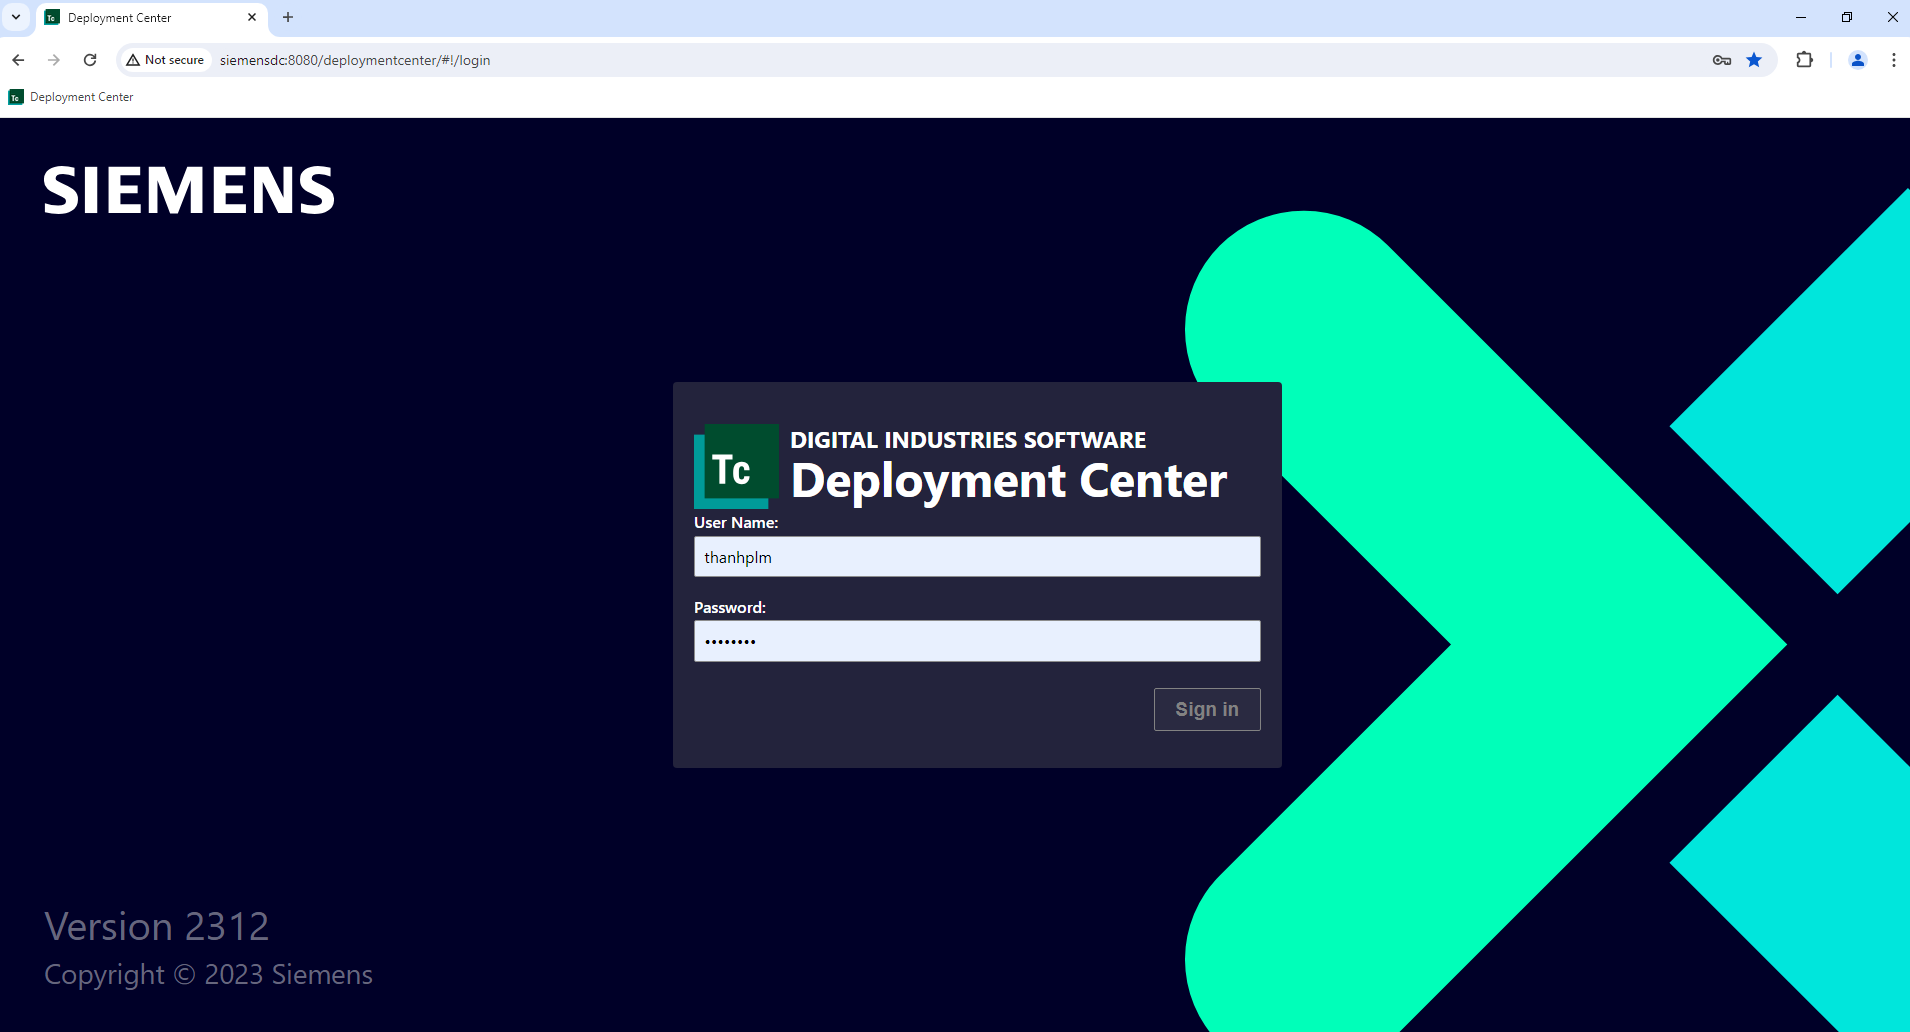Click the Not secure site warning
1910x1032 pixels.
pos(165,60)
